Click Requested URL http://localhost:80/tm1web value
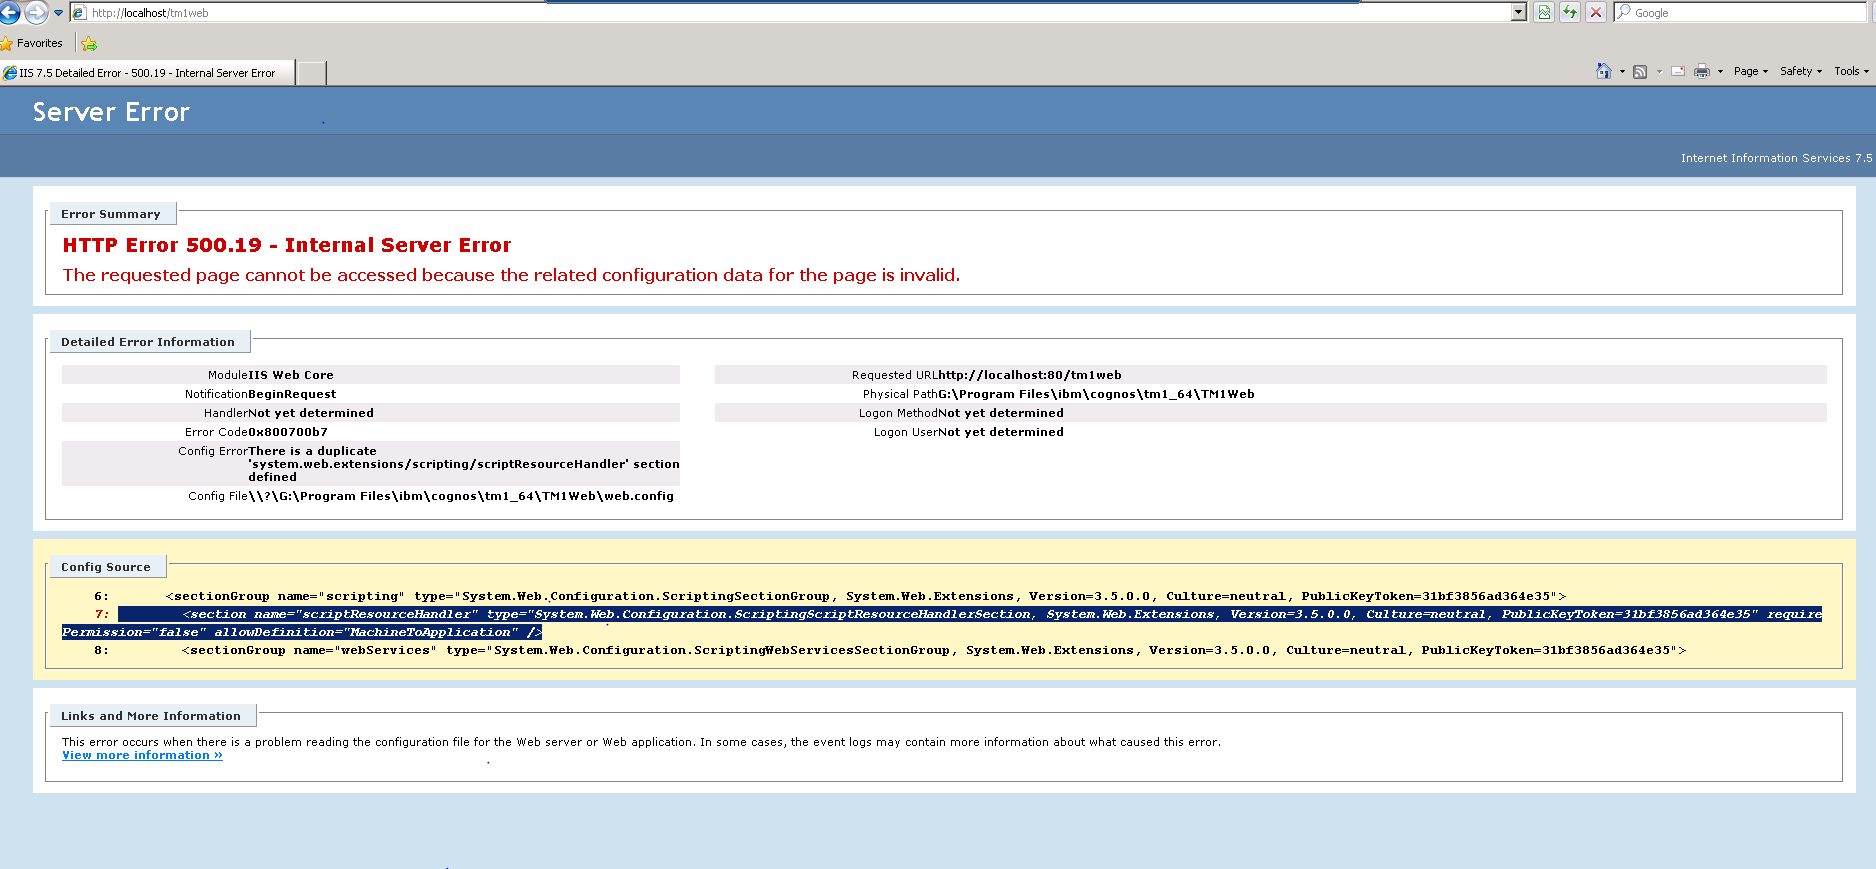The image size is (1876, 869). (x=1029, y=375)
